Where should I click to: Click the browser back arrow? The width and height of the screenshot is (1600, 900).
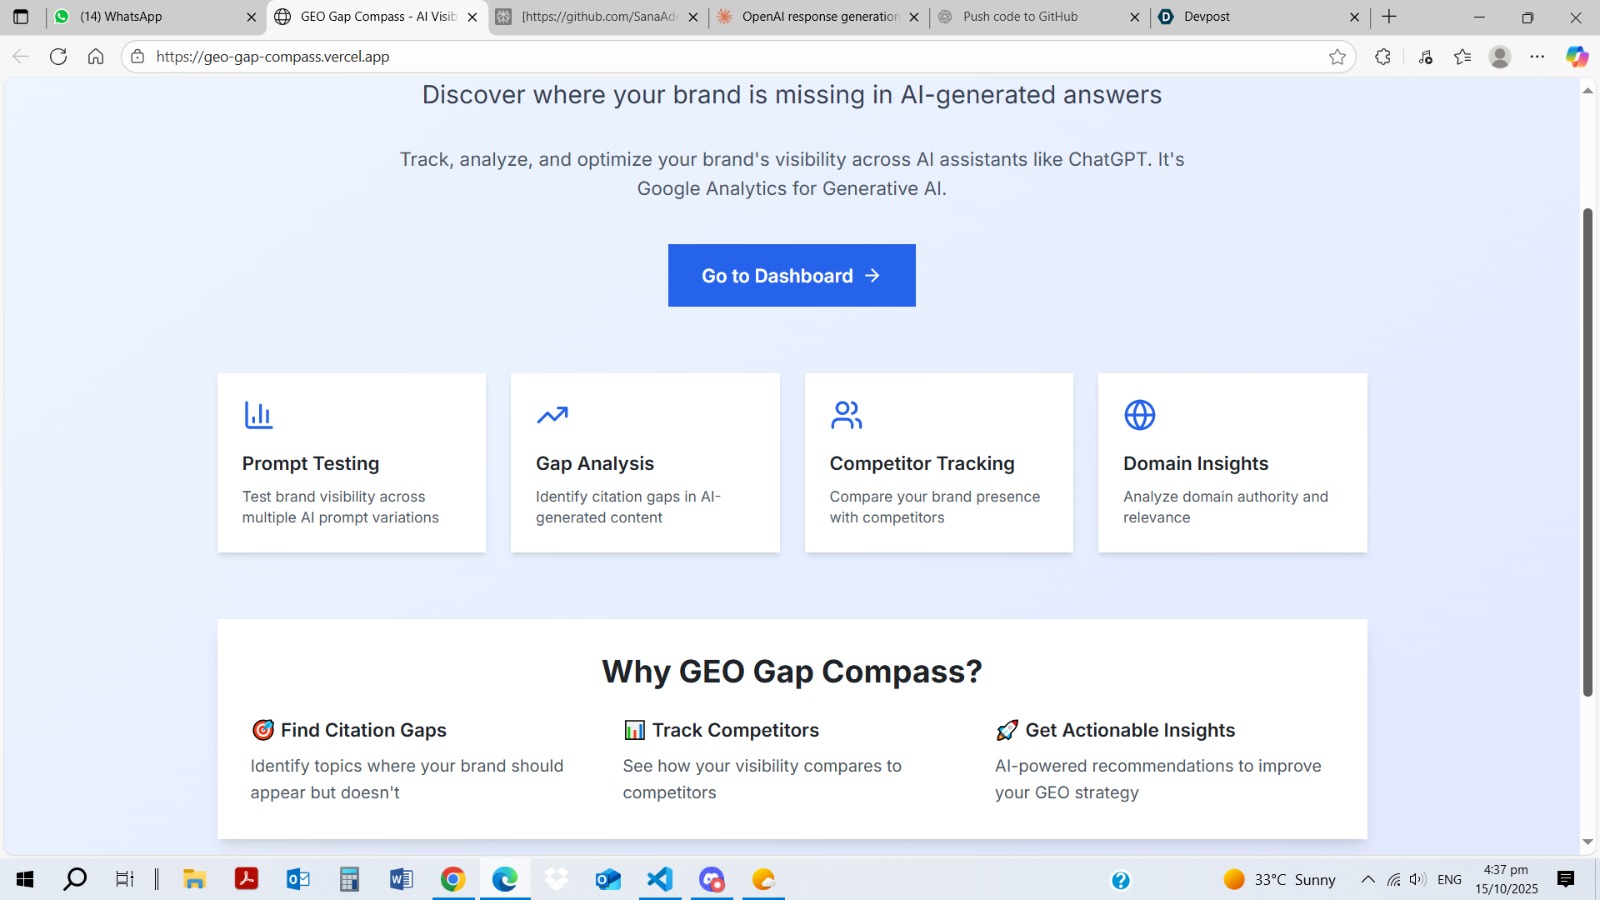click(x=21, y=57)
